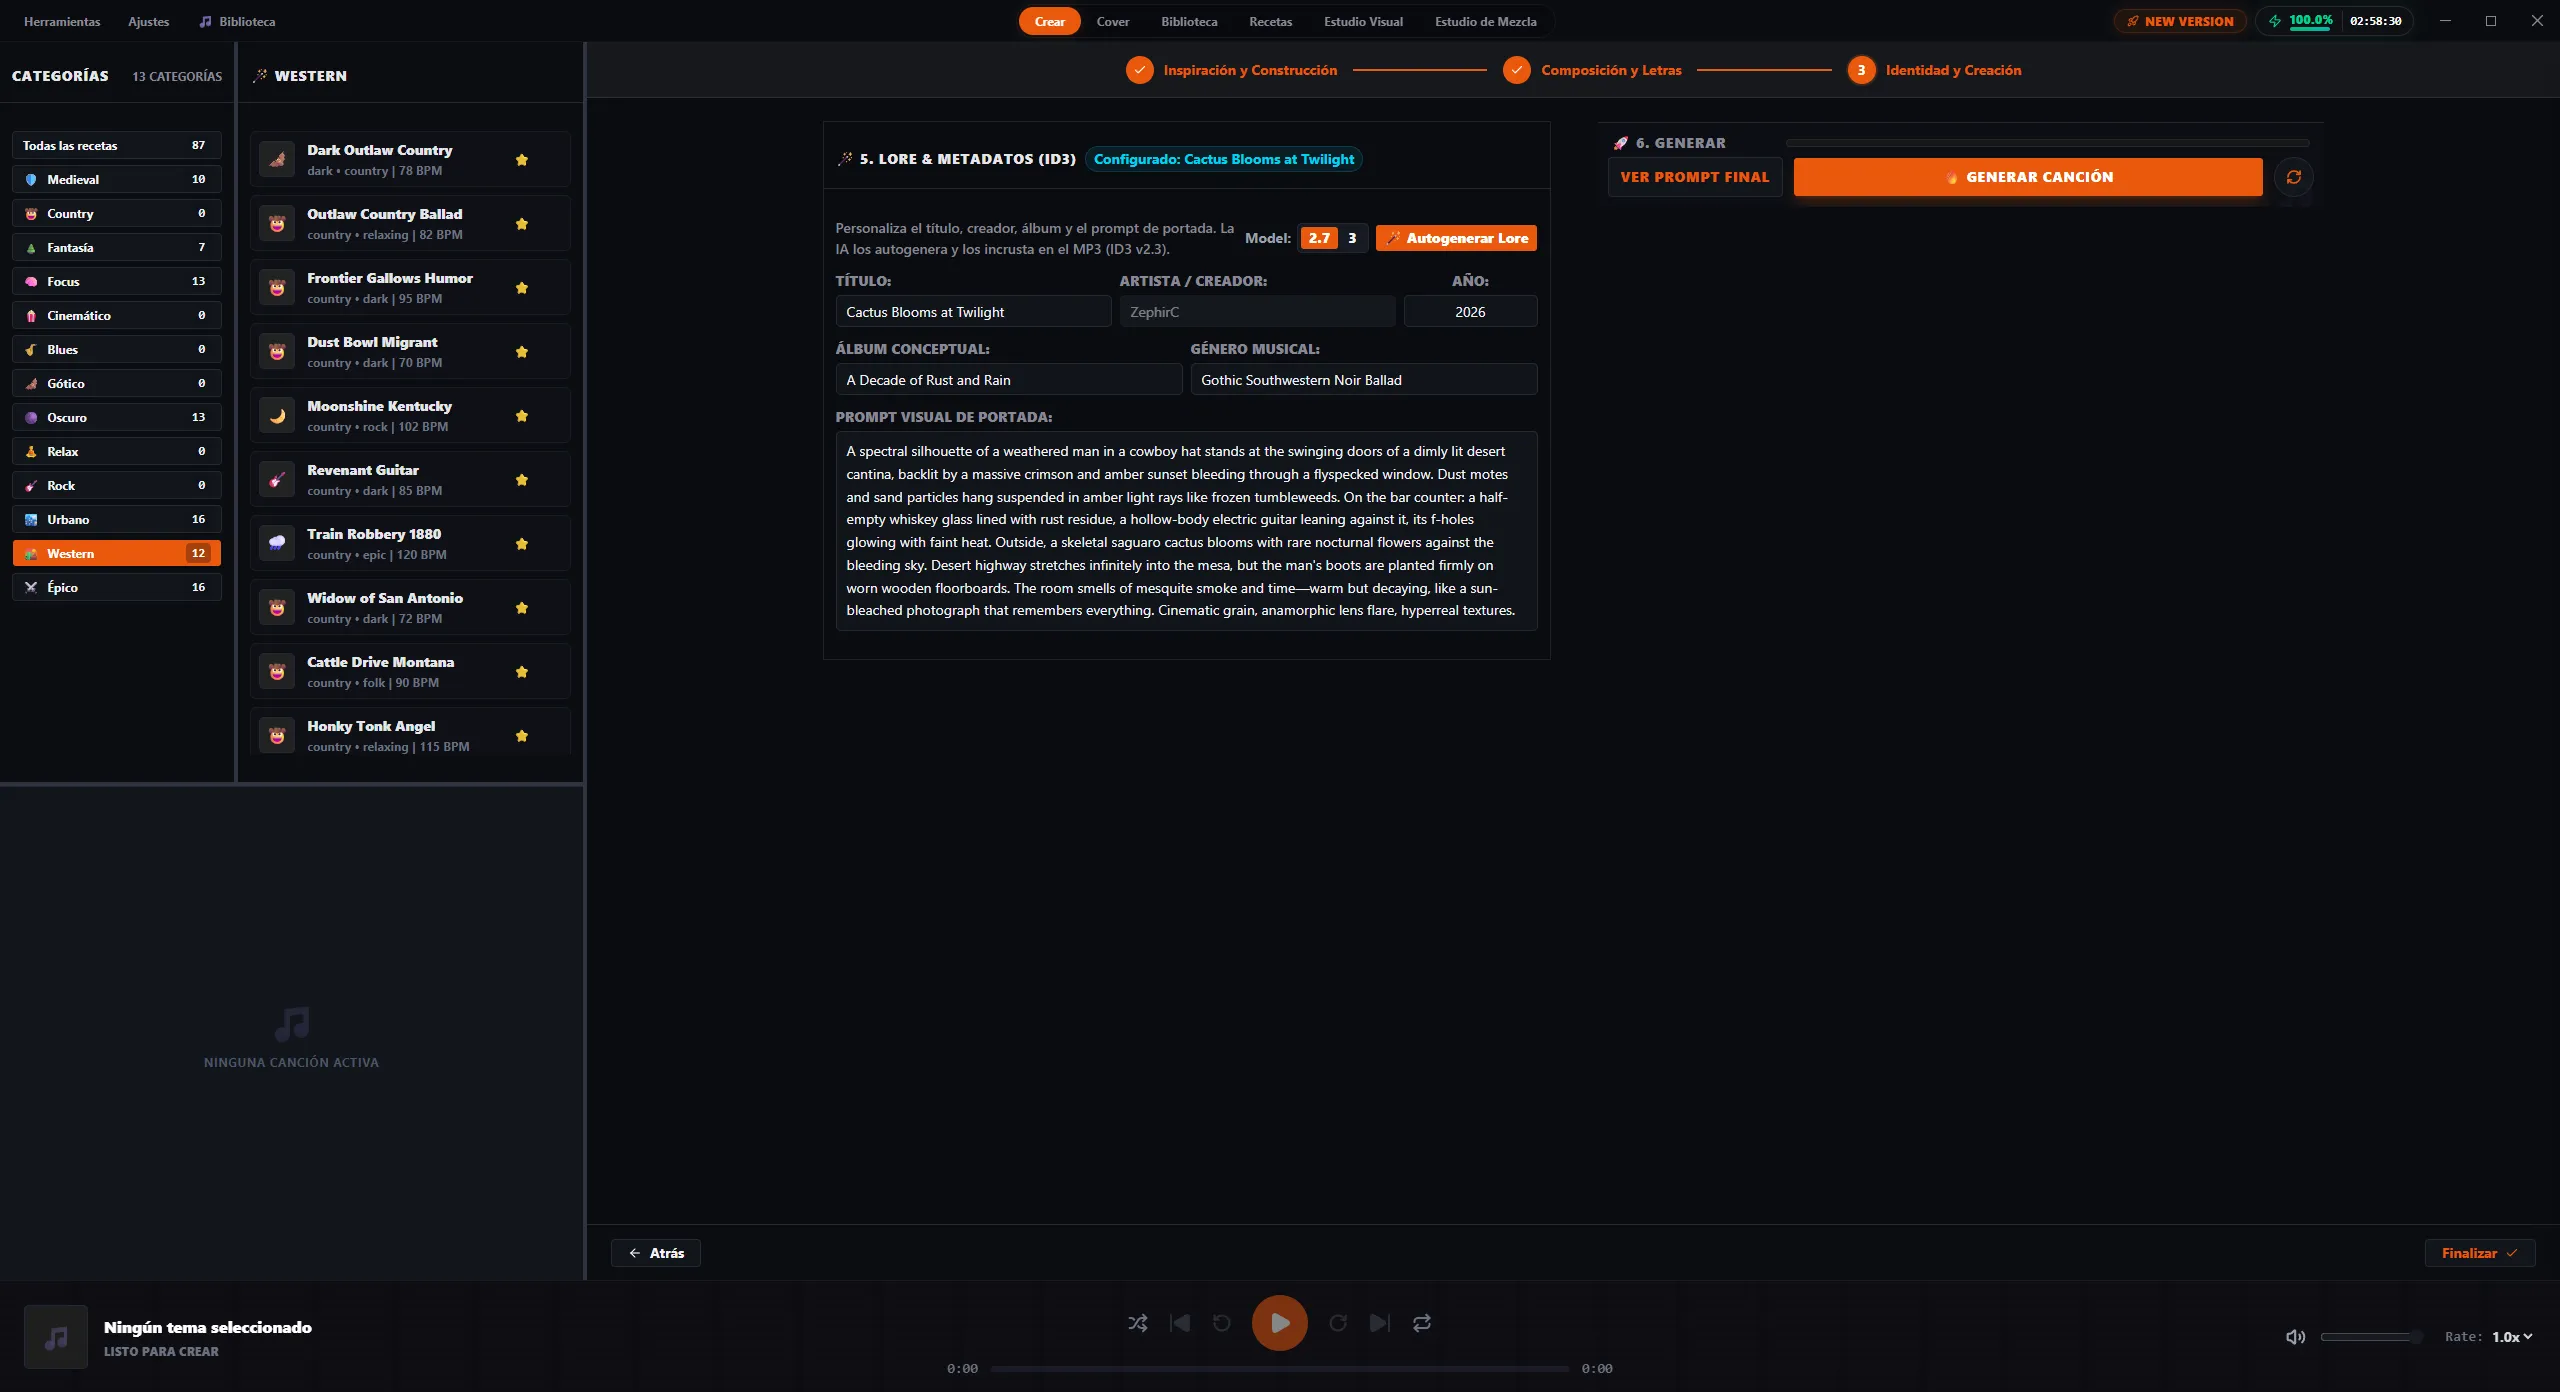Toggle favorite star for Dust Bowl Migrant

coord(521,352)
